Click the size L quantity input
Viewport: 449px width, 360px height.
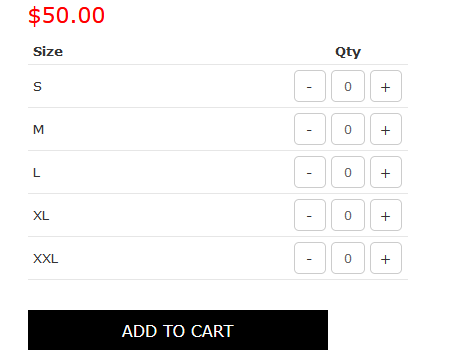[348, 172]
